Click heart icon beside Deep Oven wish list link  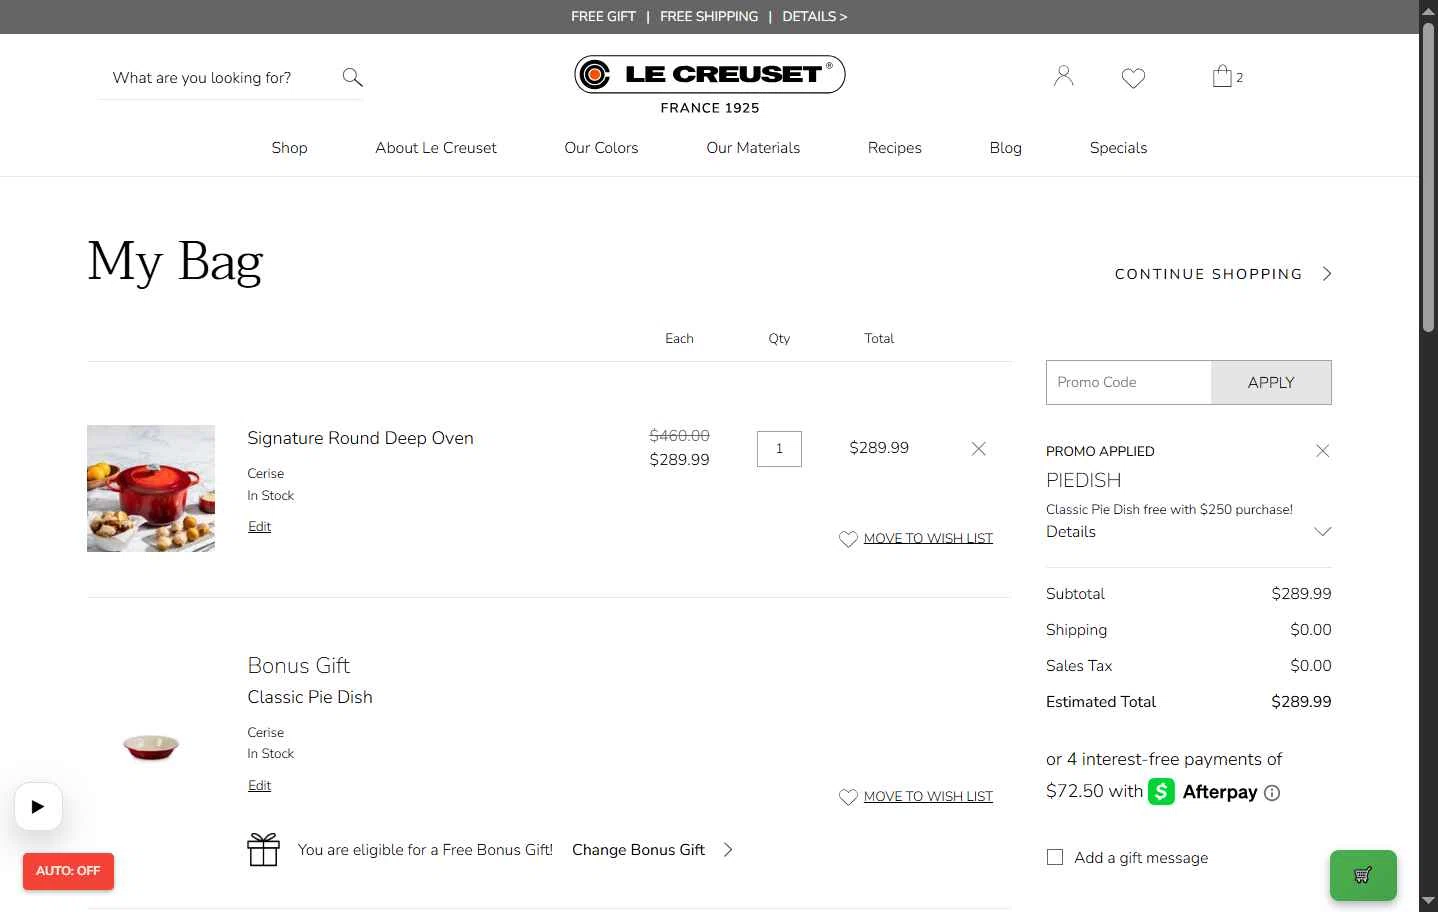point(848,538)
